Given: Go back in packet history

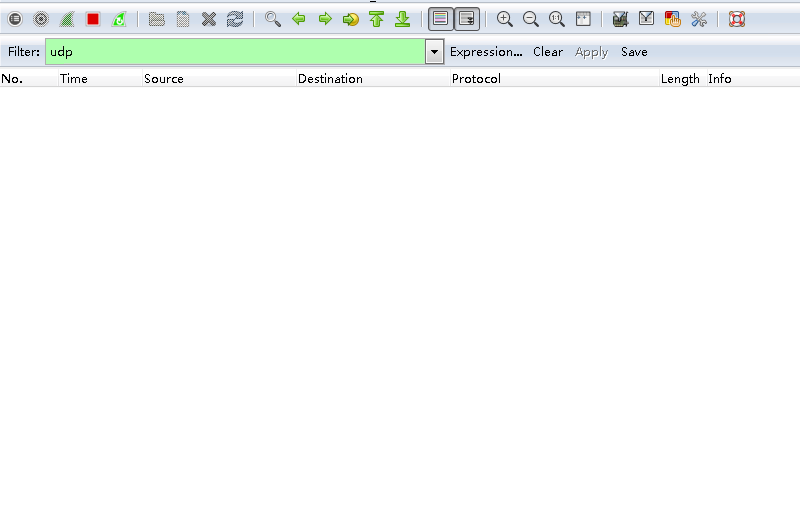Looking at the screenshot, I should [299, 19].
